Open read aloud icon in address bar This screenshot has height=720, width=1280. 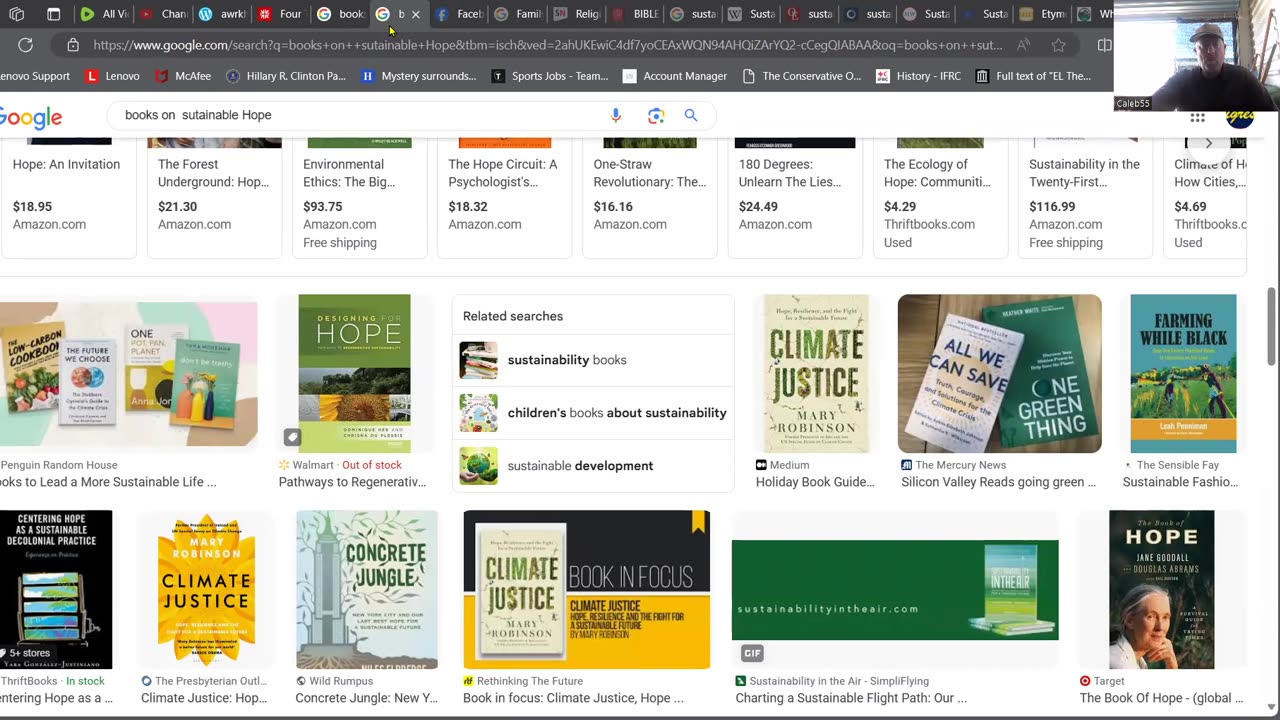[x=1023, y=45]
